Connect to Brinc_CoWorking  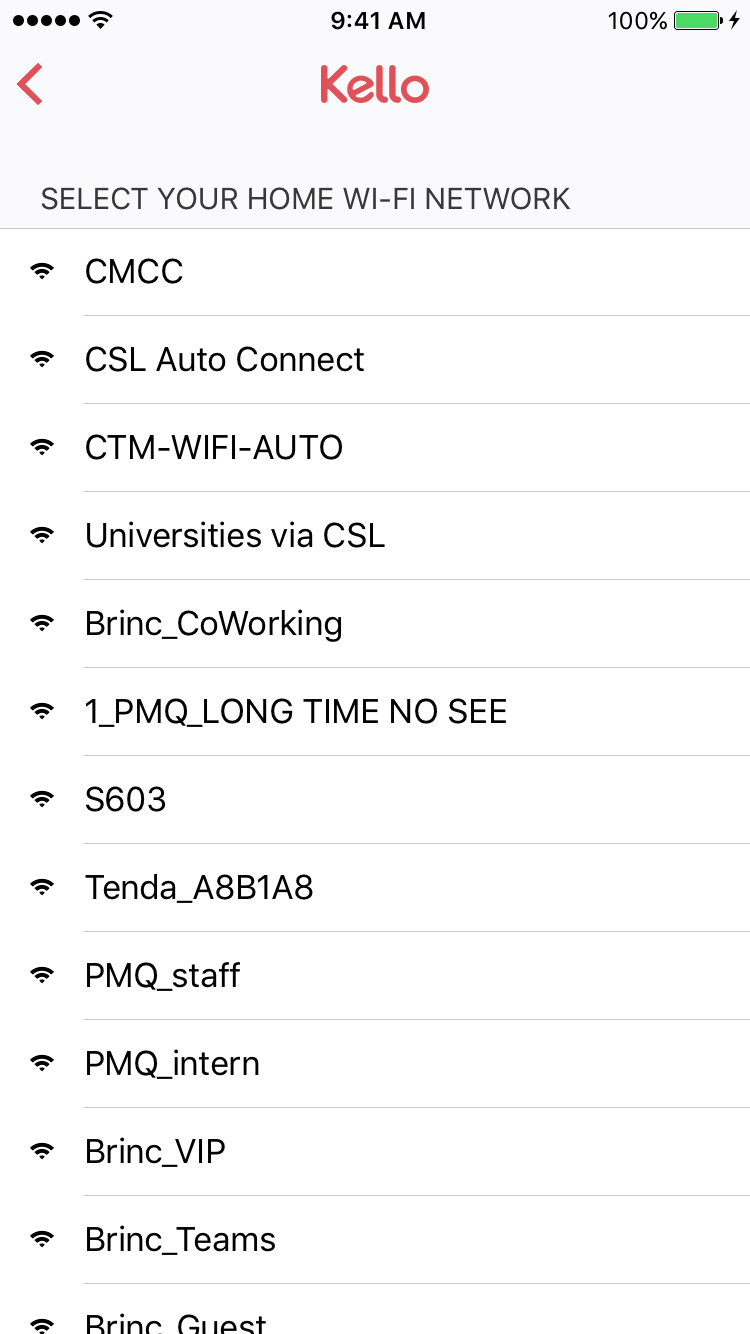pos(375,624)
